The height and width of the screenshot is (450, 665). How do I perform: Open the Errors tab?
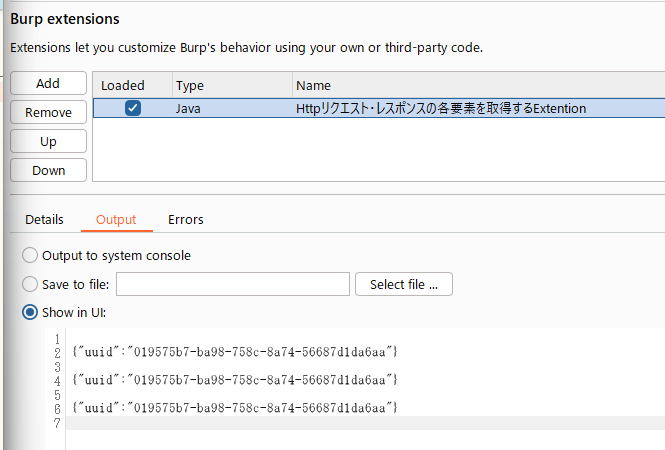[x=186, y=219]
